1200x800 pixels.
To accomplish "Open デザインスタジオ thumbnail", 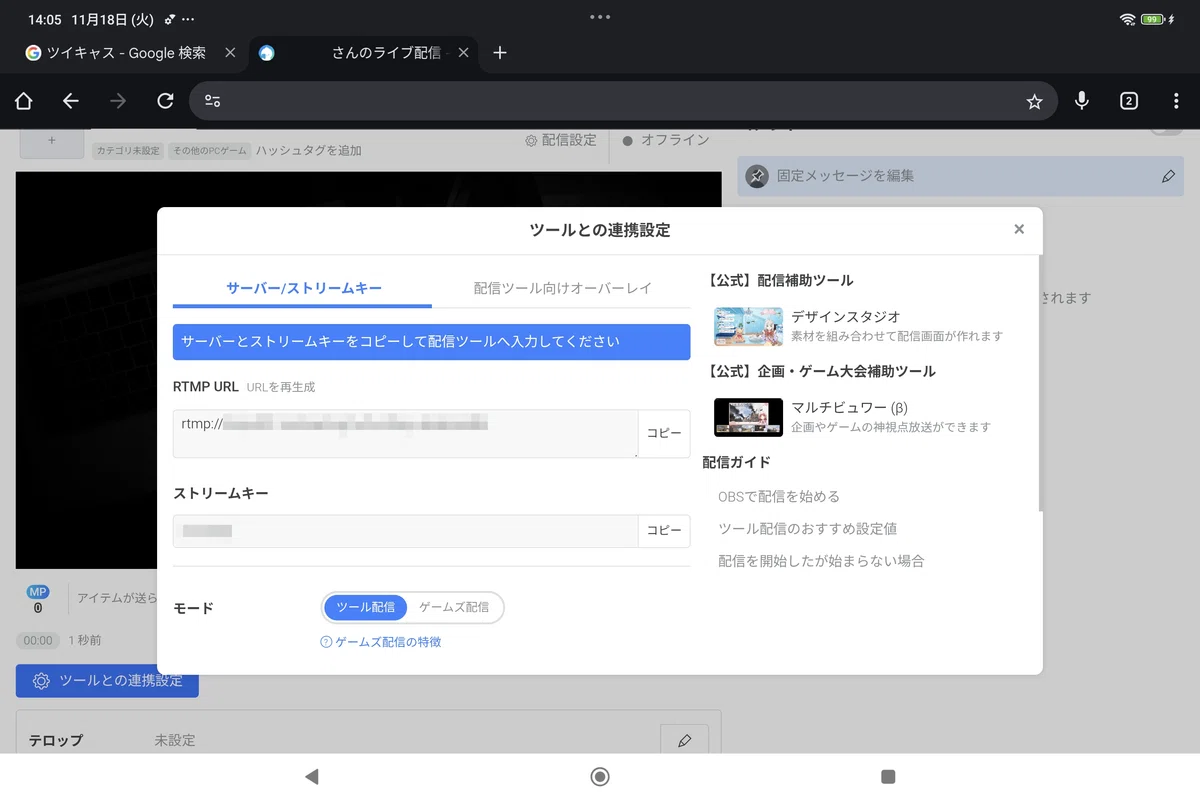I will tap(748, 326).
